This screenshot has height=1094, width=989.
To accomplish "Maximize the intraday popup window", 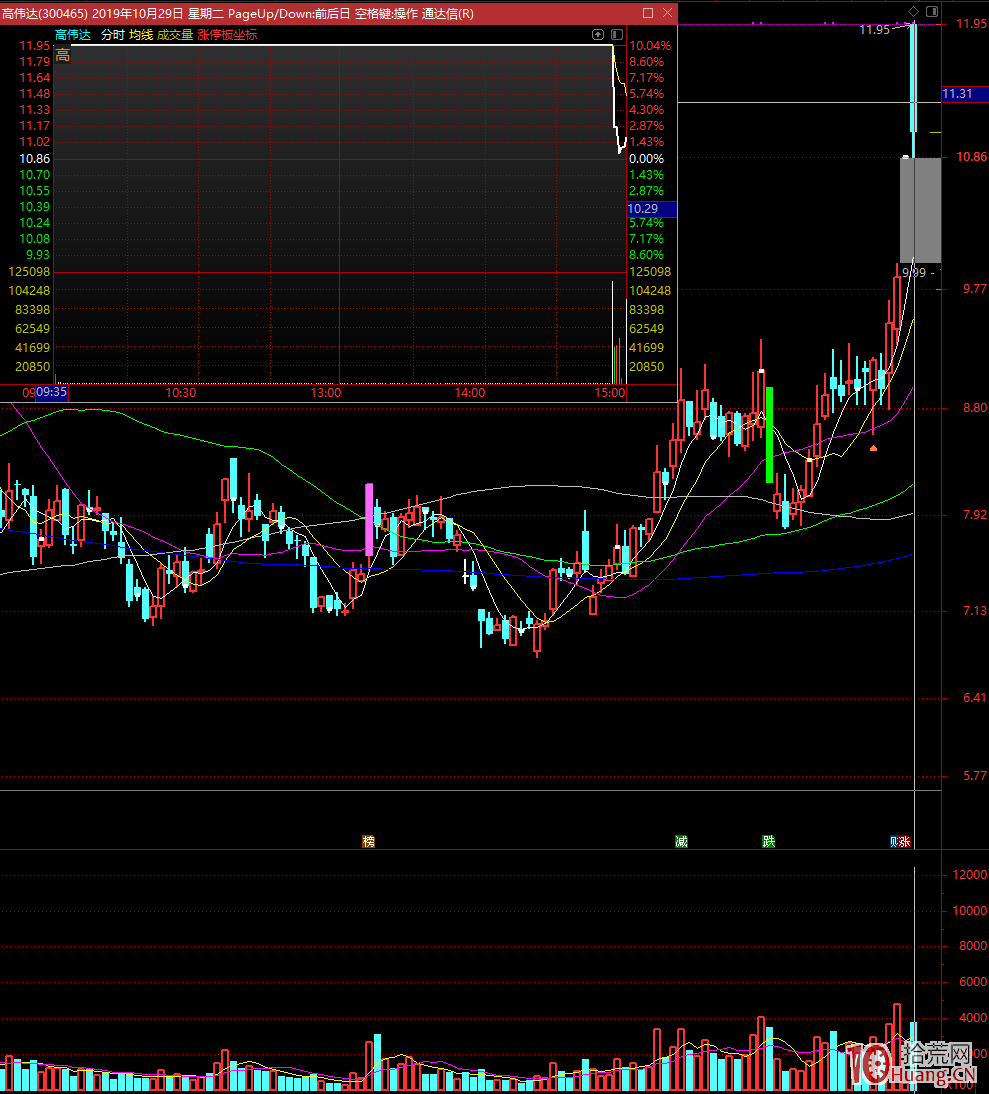I will (647, 13).
